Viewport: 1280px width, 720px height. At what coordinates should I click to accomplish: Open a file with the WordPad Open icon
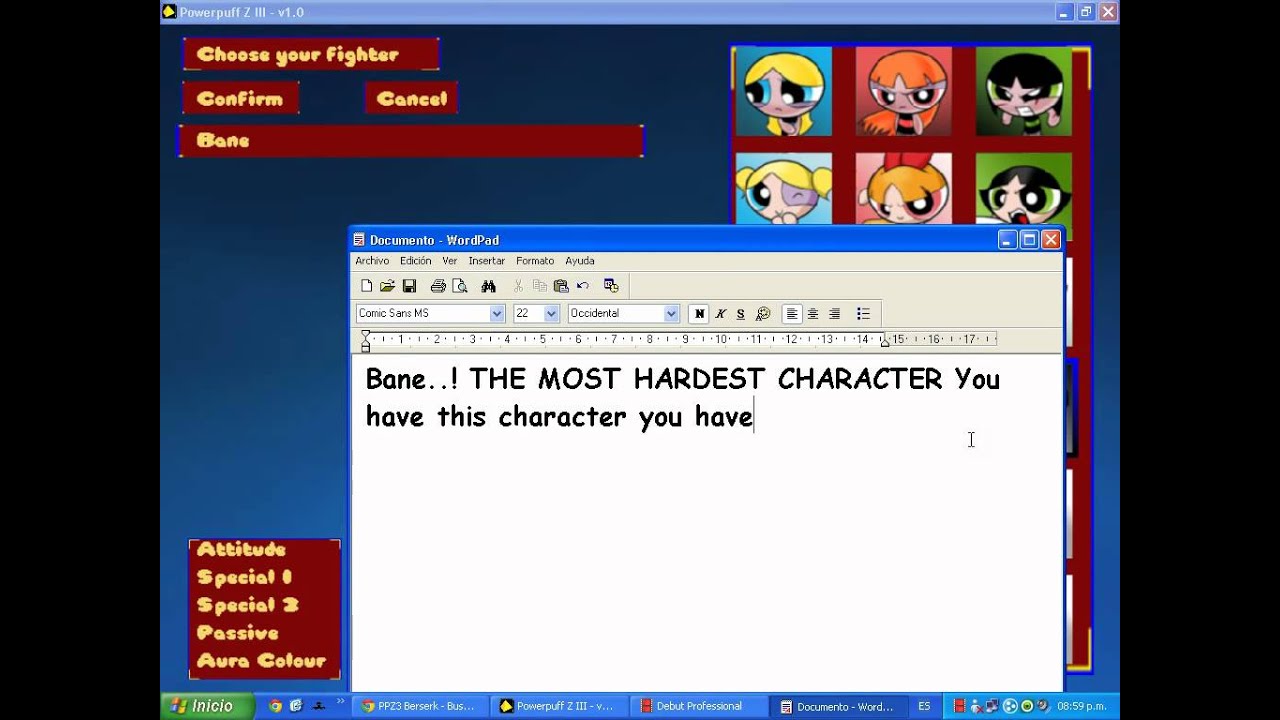387,286
